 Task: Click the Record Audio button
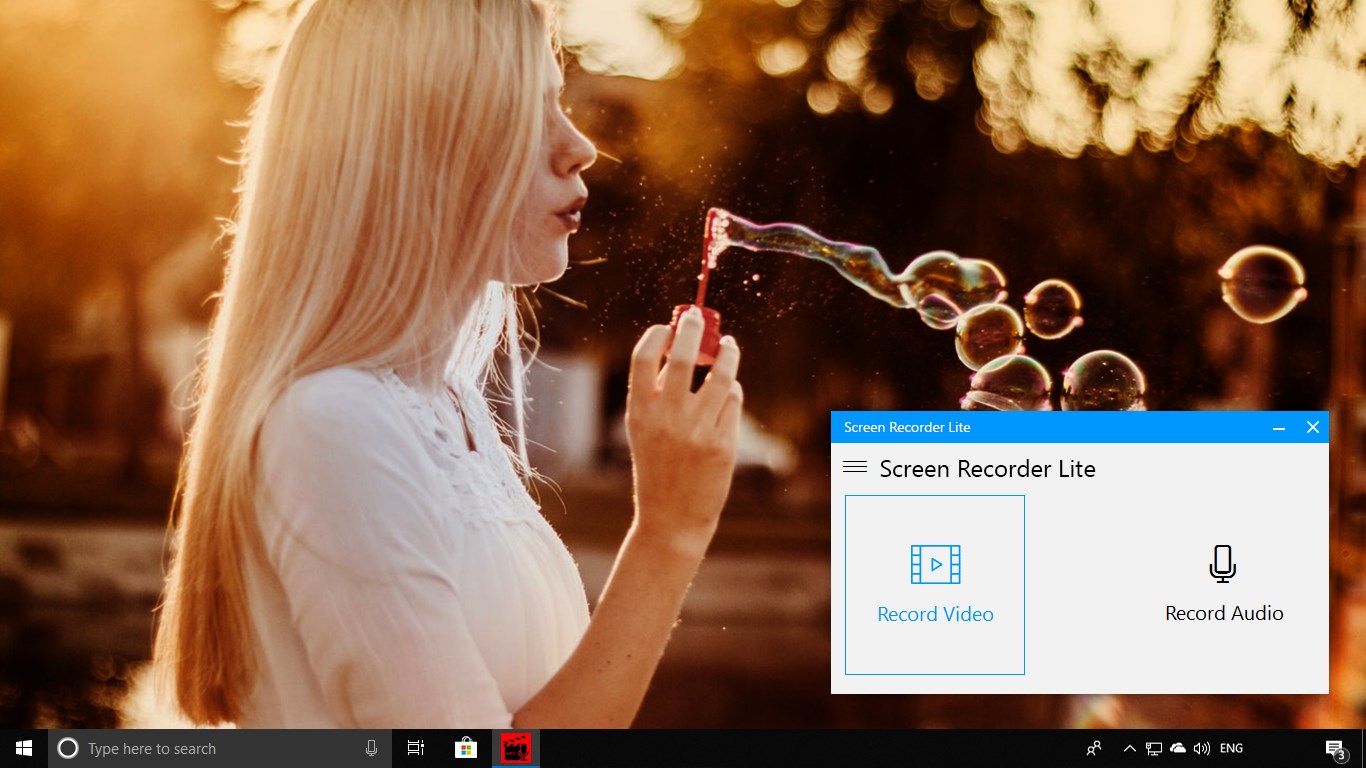1223,585
